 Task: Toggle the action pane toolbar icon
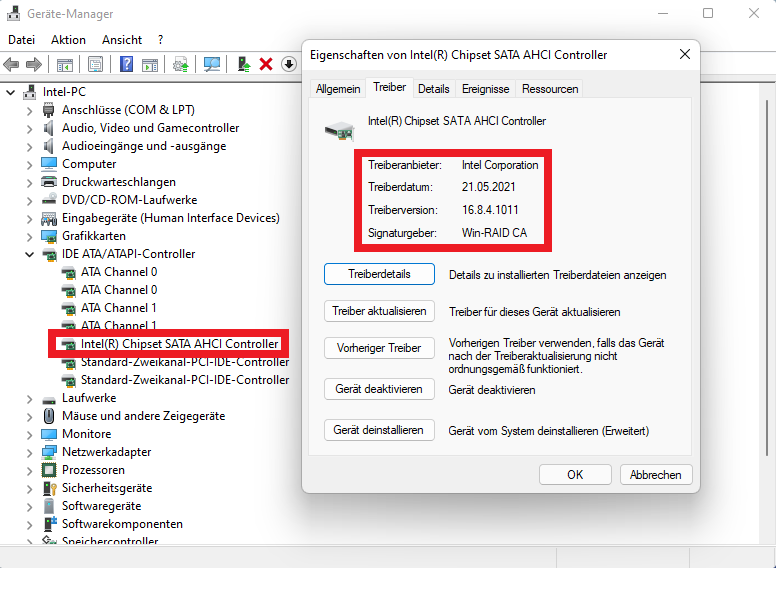pos(150,64)
